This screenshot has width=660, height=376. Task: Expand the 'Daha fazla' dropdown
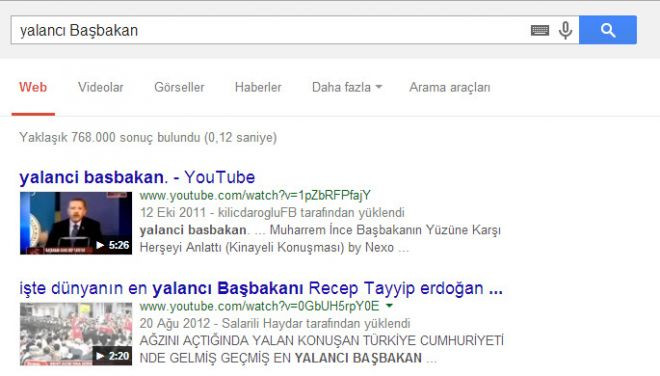(347, 87)
